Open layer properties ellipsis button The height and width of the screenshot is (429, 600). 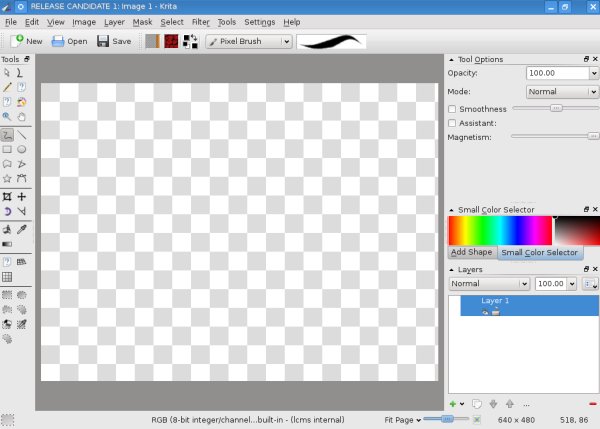click(527, 405)
